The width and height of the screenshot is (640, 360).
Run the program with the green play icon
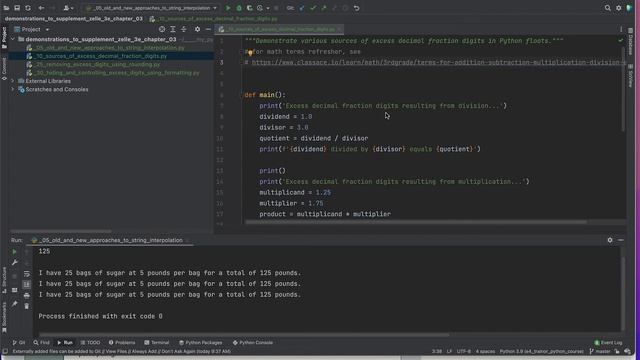pyautogui.click(x=228, y=8)
